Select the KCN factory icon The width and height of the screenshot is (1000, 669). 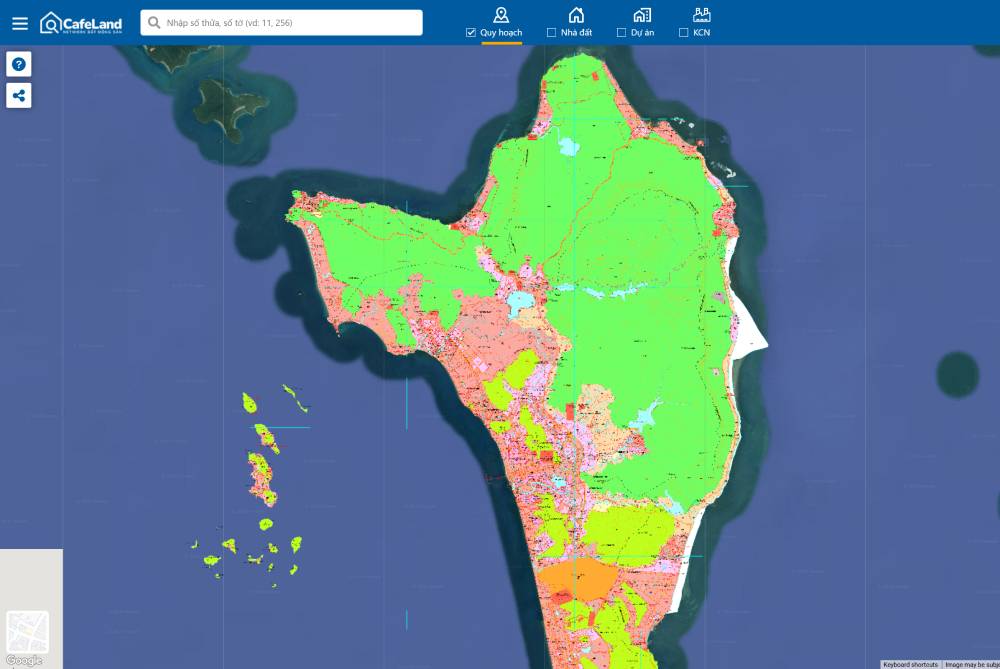point(701,14)
